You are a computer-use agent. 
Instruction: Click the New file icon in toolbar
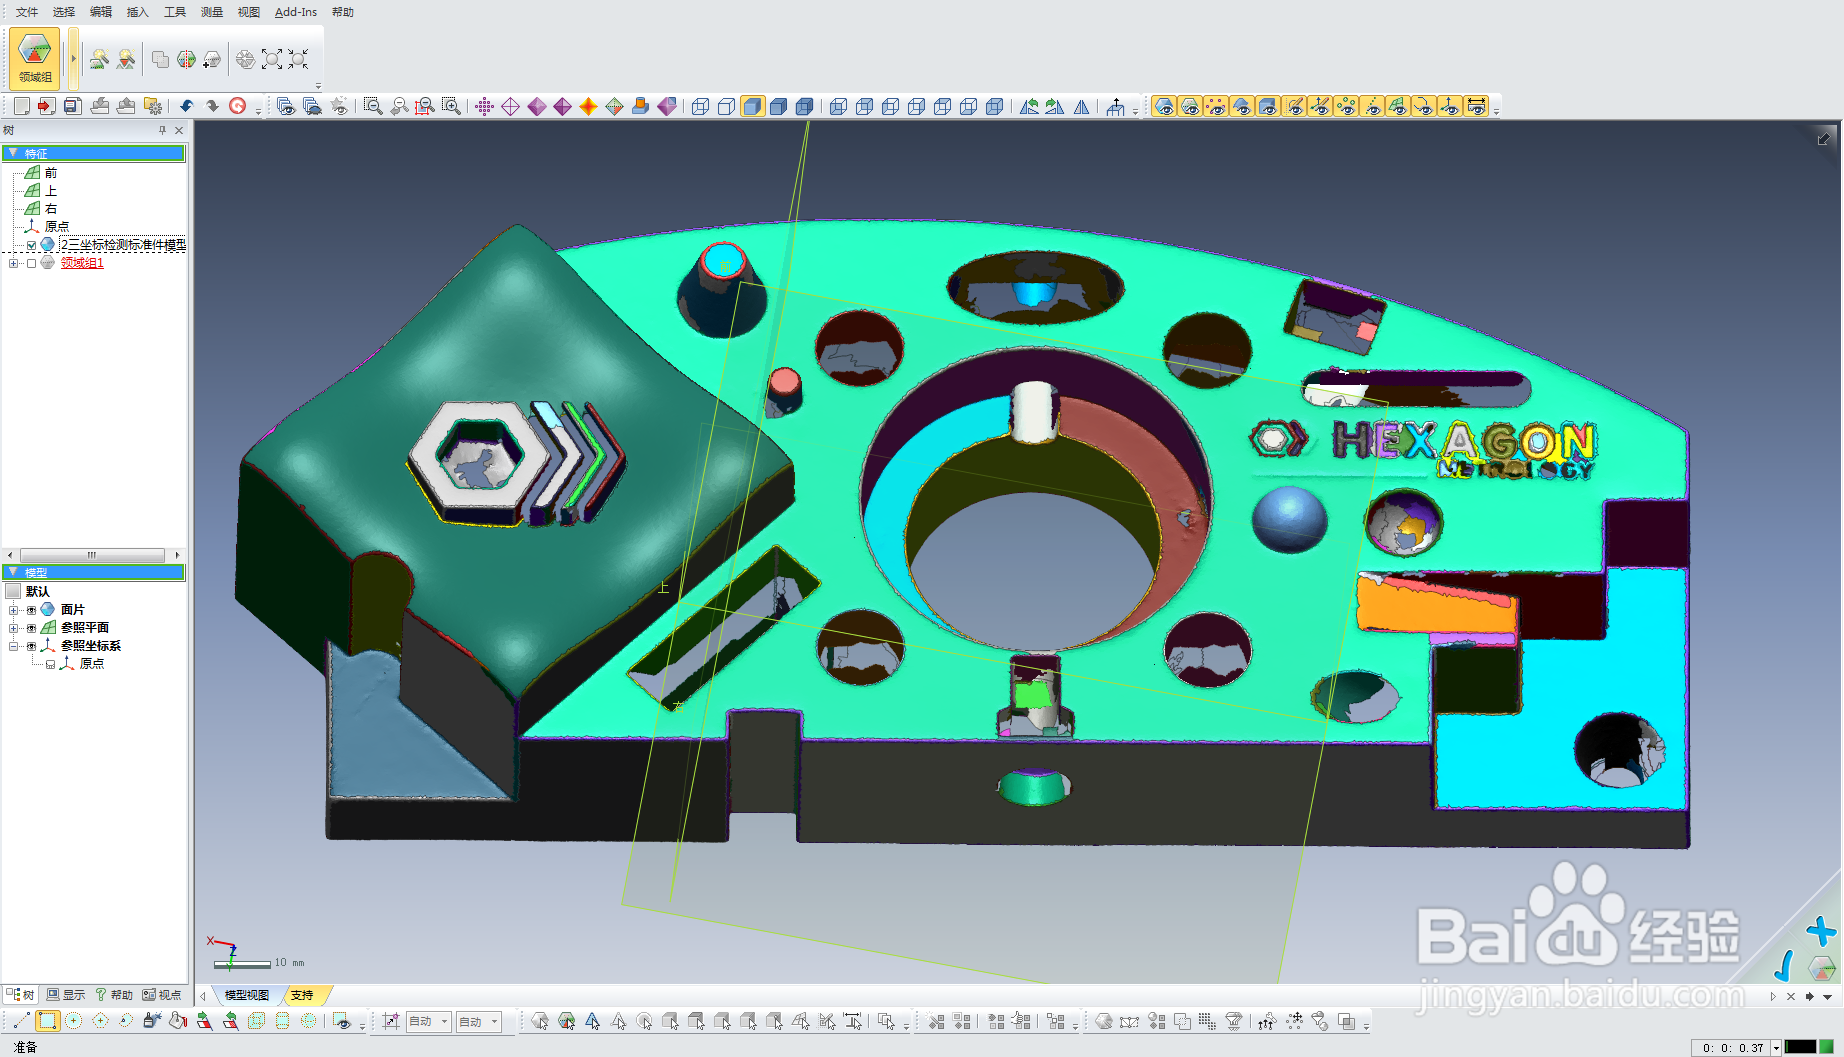[21, 106]
